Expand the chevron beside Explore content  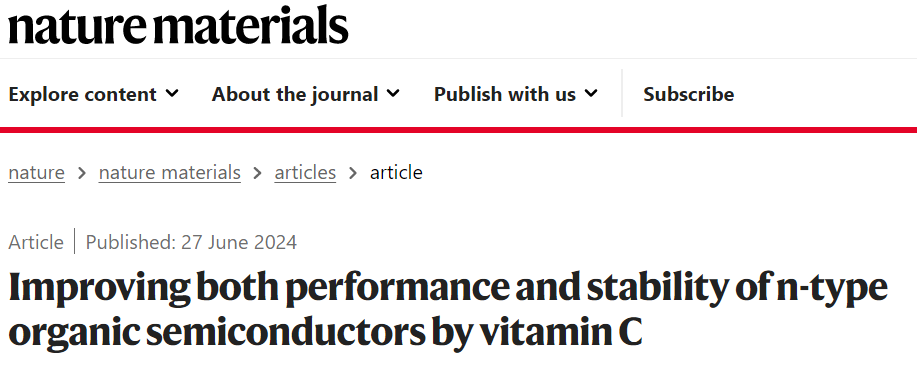[172, 93]
